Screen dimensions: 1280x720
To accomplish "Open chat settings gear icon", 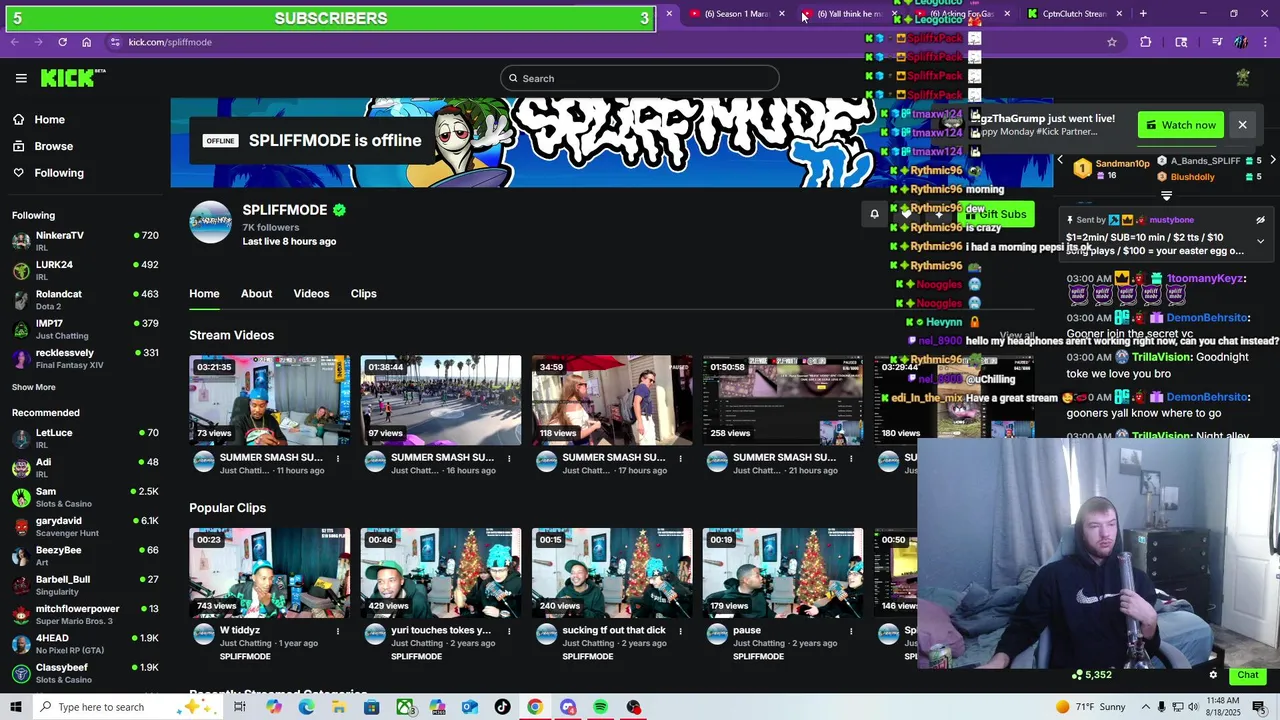I will click(x=1213, y=675).
